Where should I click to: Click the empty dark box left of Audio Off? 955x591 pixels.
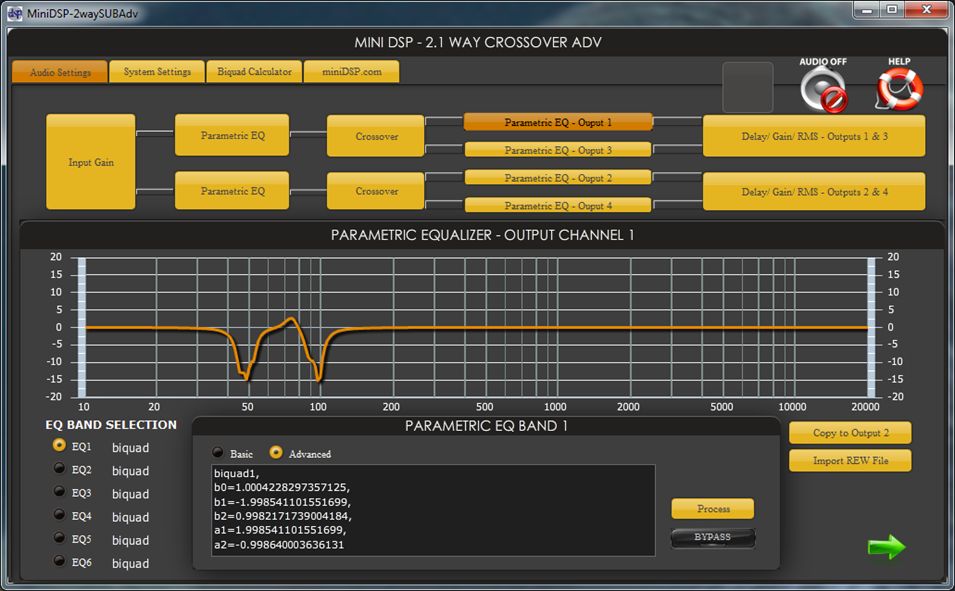pos(748,87)
